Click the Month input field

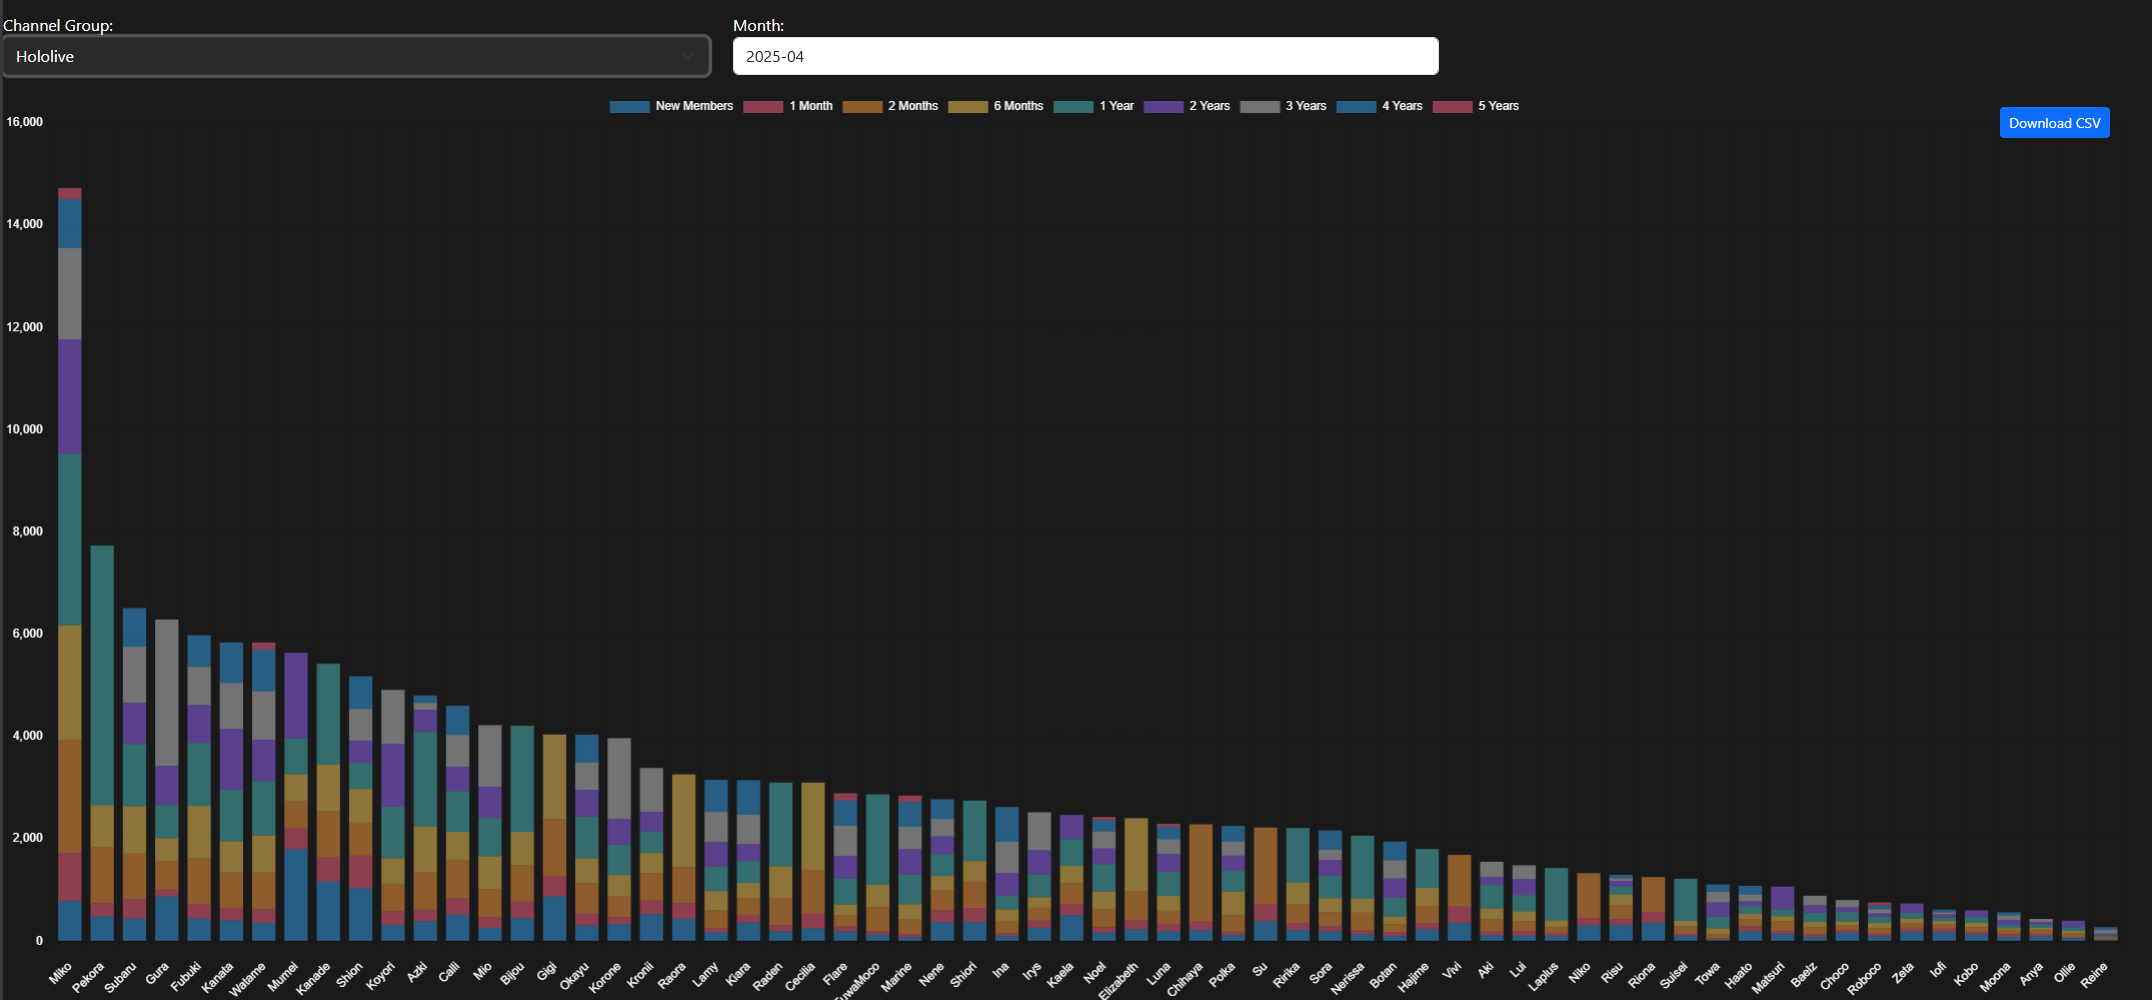(1085, 56)
